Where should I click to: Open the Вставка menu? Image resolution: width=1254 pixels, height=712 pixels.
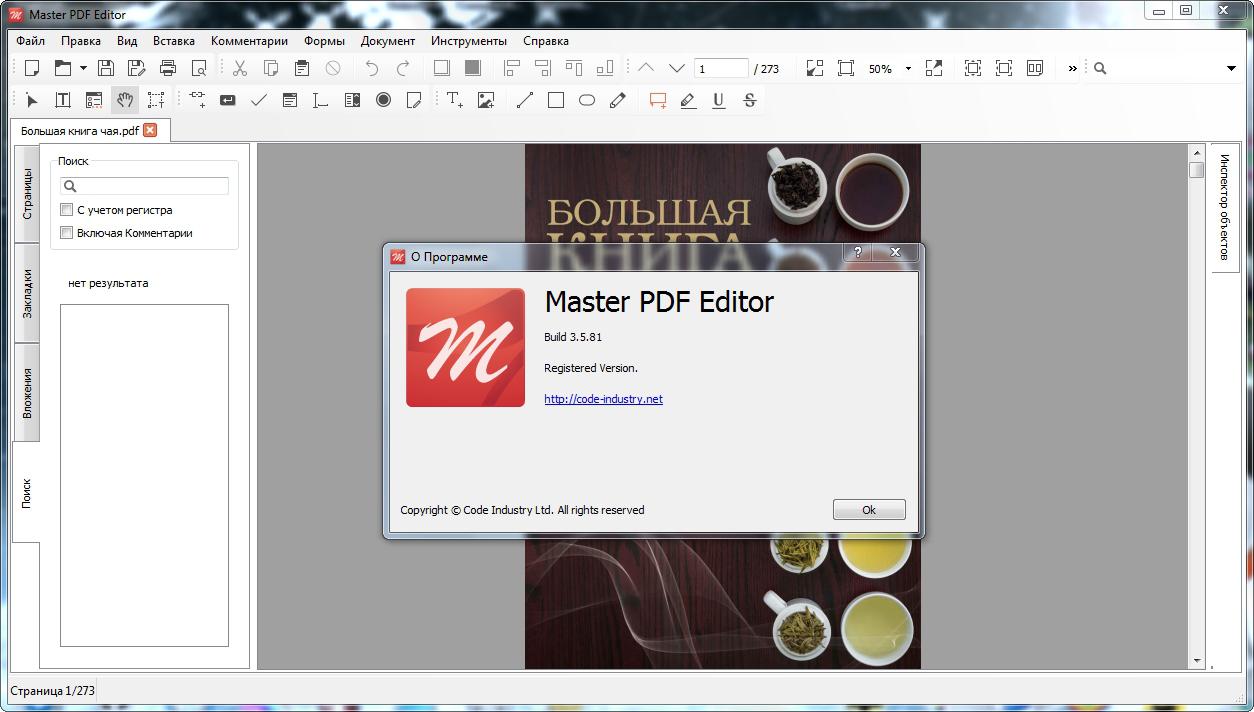coord(174,41)
